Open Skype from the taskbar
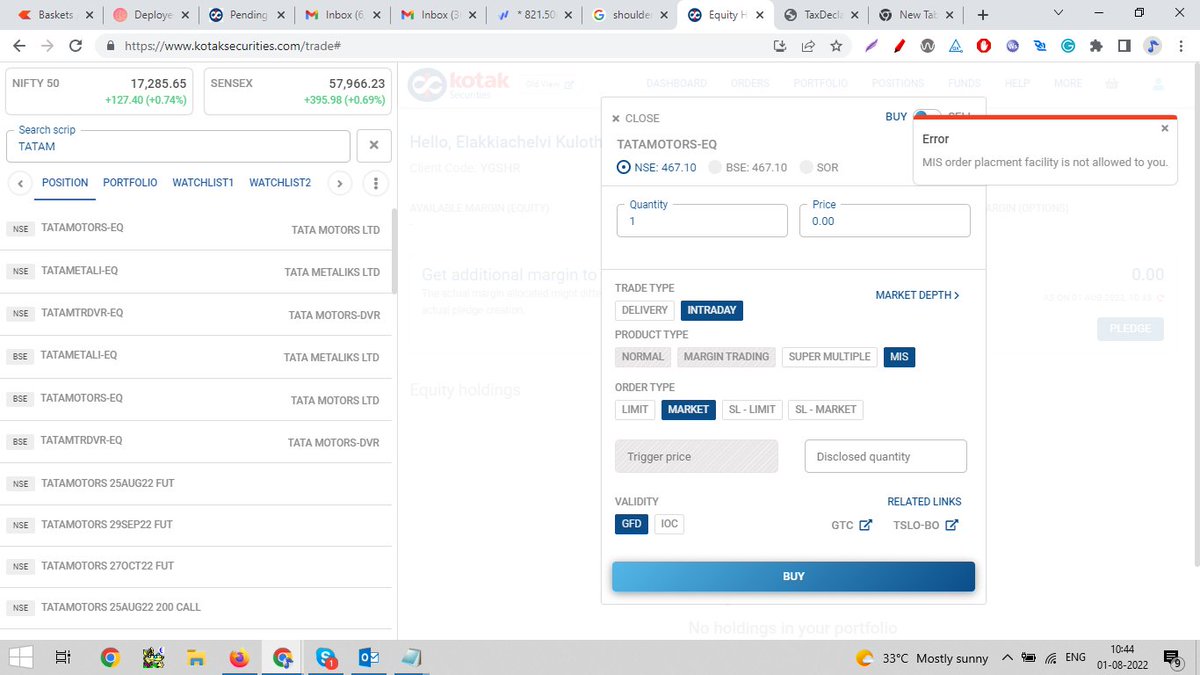Image resolution: width=1200 pixels, height=675 pixels. point(326,658)
